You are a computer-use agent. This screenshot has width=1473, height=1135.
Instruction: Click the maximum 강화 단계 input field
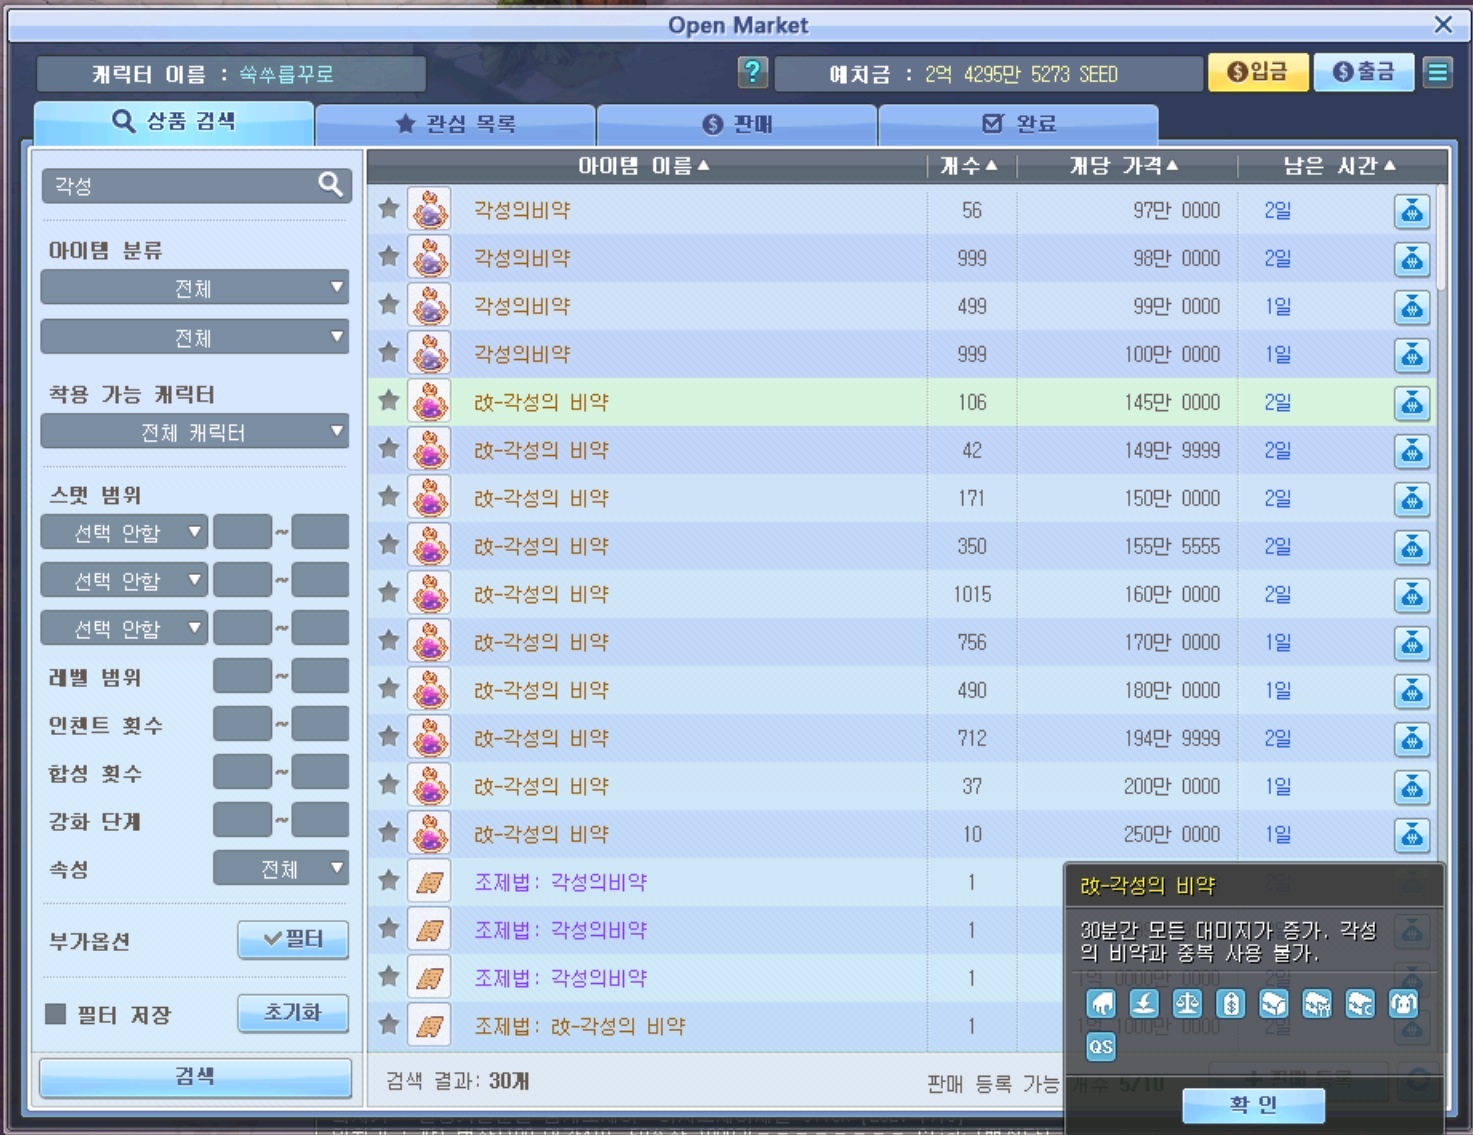[x=320, y=820]
